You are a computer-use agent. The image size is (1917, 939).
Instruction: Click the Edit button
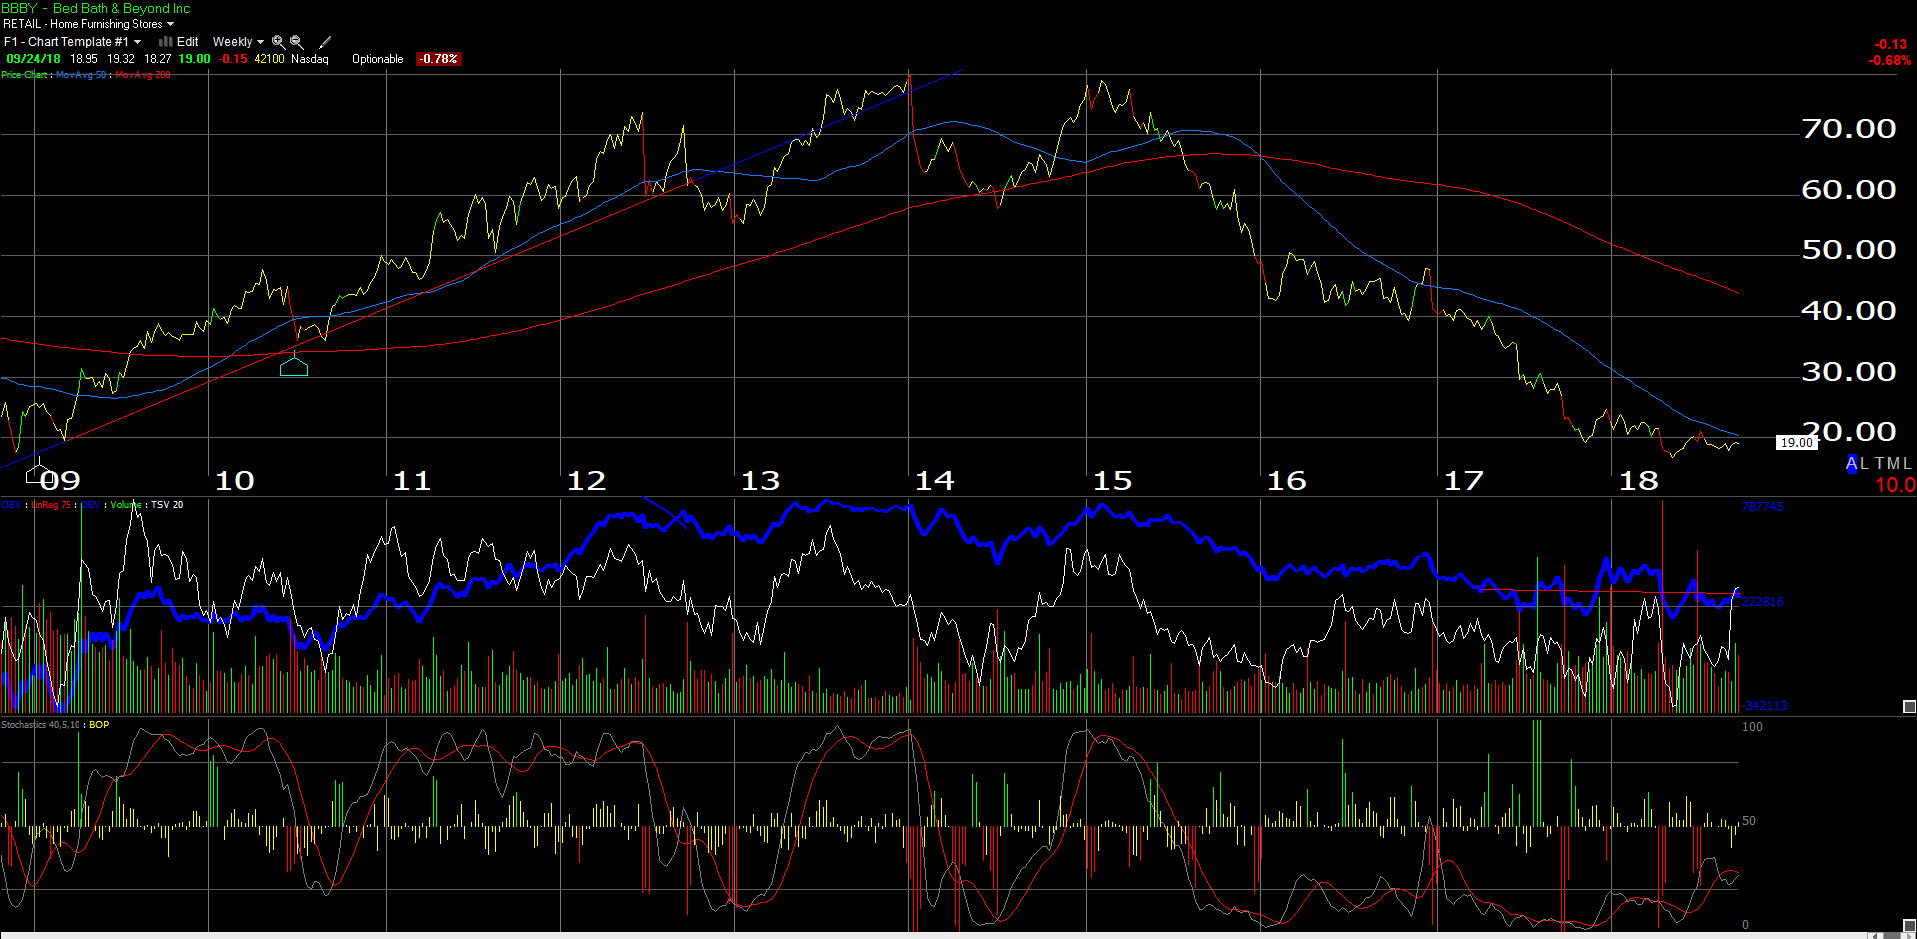click(x=188, y=42)
